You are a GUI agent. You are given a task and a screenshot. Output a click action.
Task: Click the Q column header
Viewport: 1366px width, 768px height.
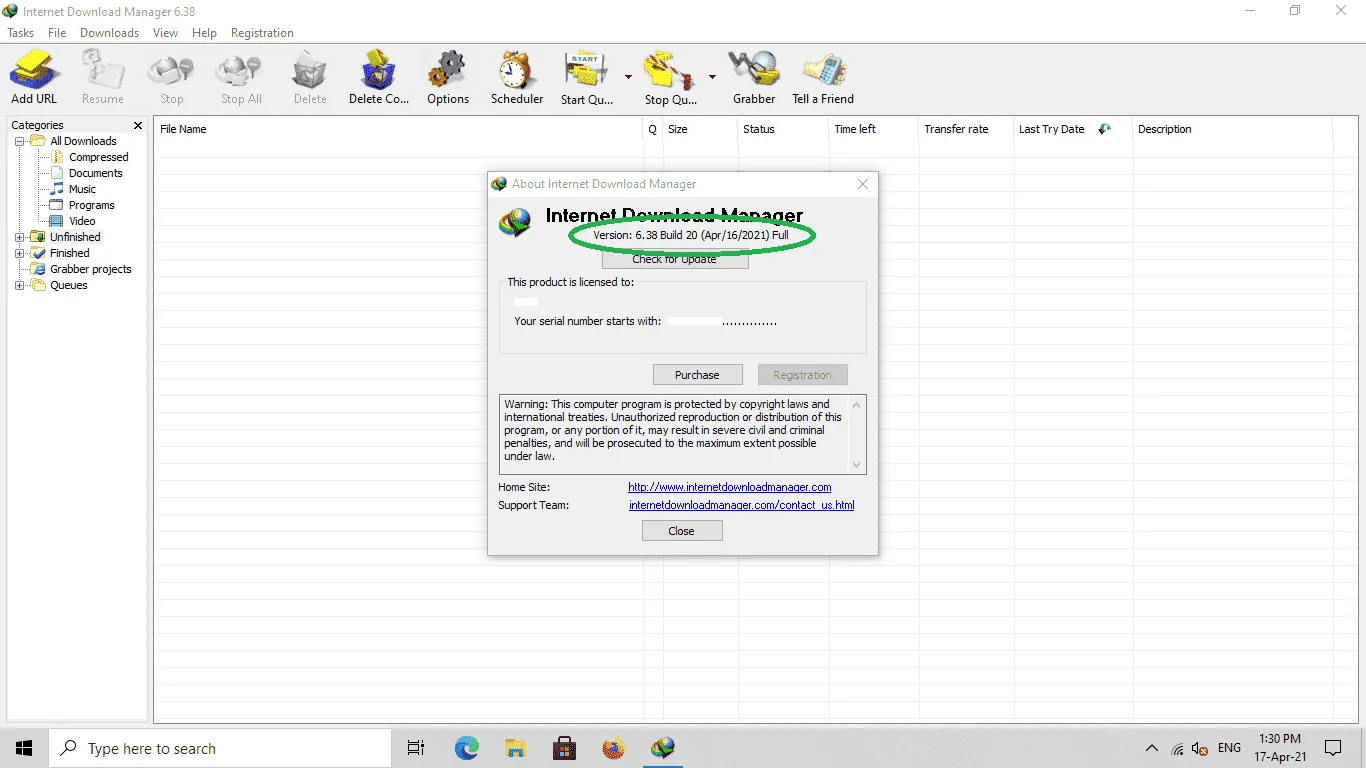point(653,129)
